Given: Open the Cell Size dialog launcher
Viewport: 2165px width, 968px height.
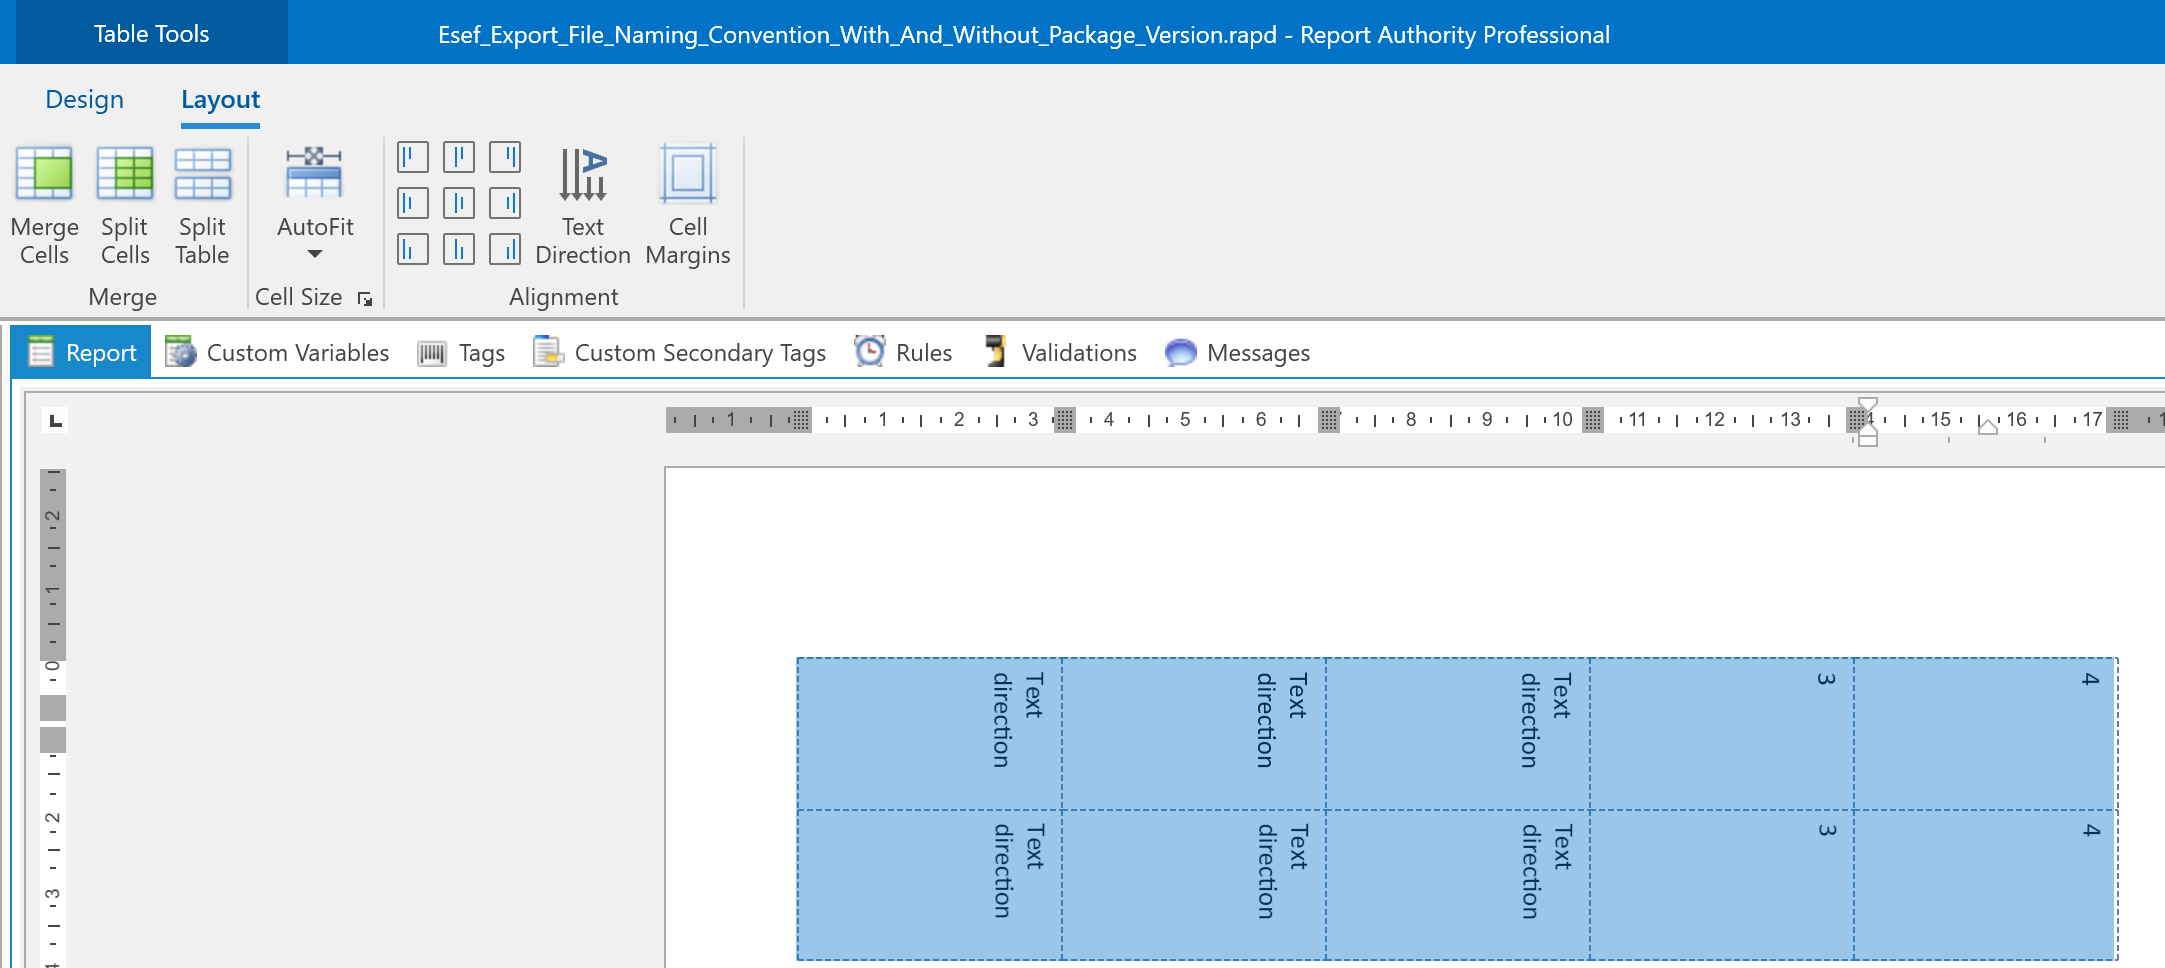Looking at the screenshot, I should 365,299.
